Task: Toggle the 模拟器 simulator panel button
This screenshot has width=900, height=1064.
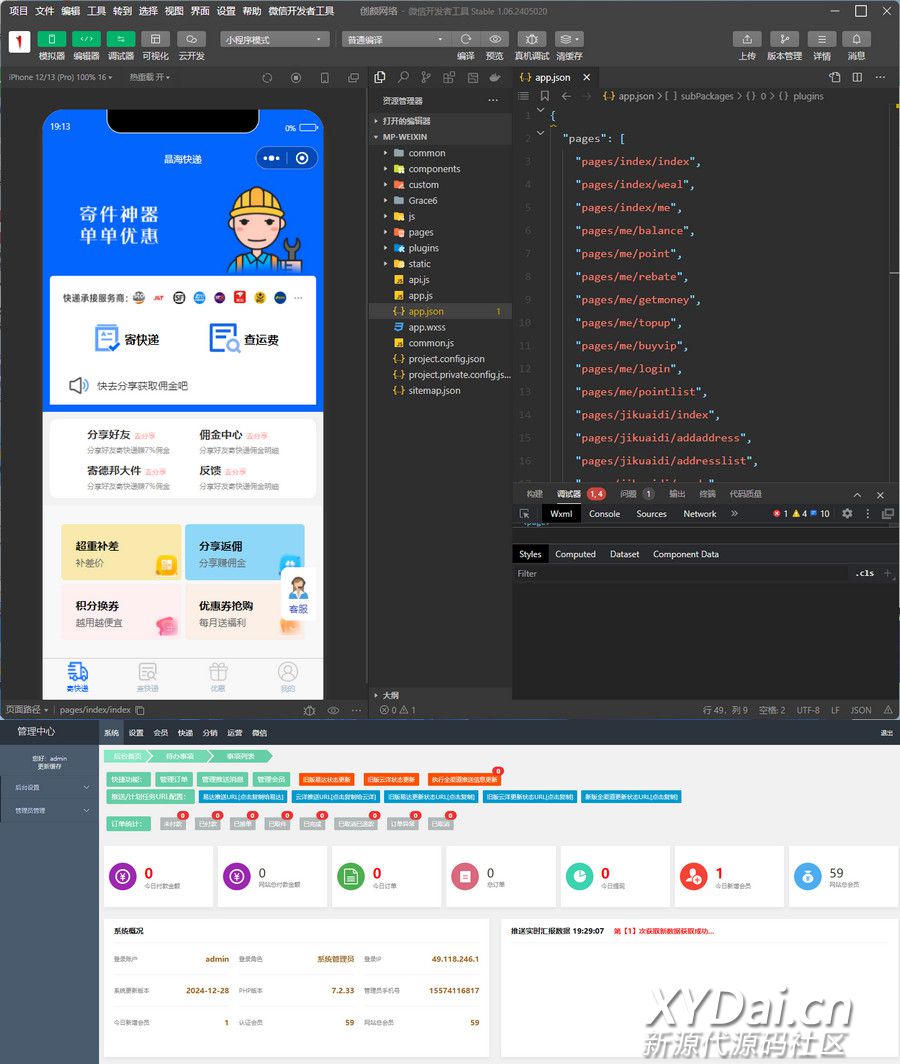Action: (x=52, y=39)
